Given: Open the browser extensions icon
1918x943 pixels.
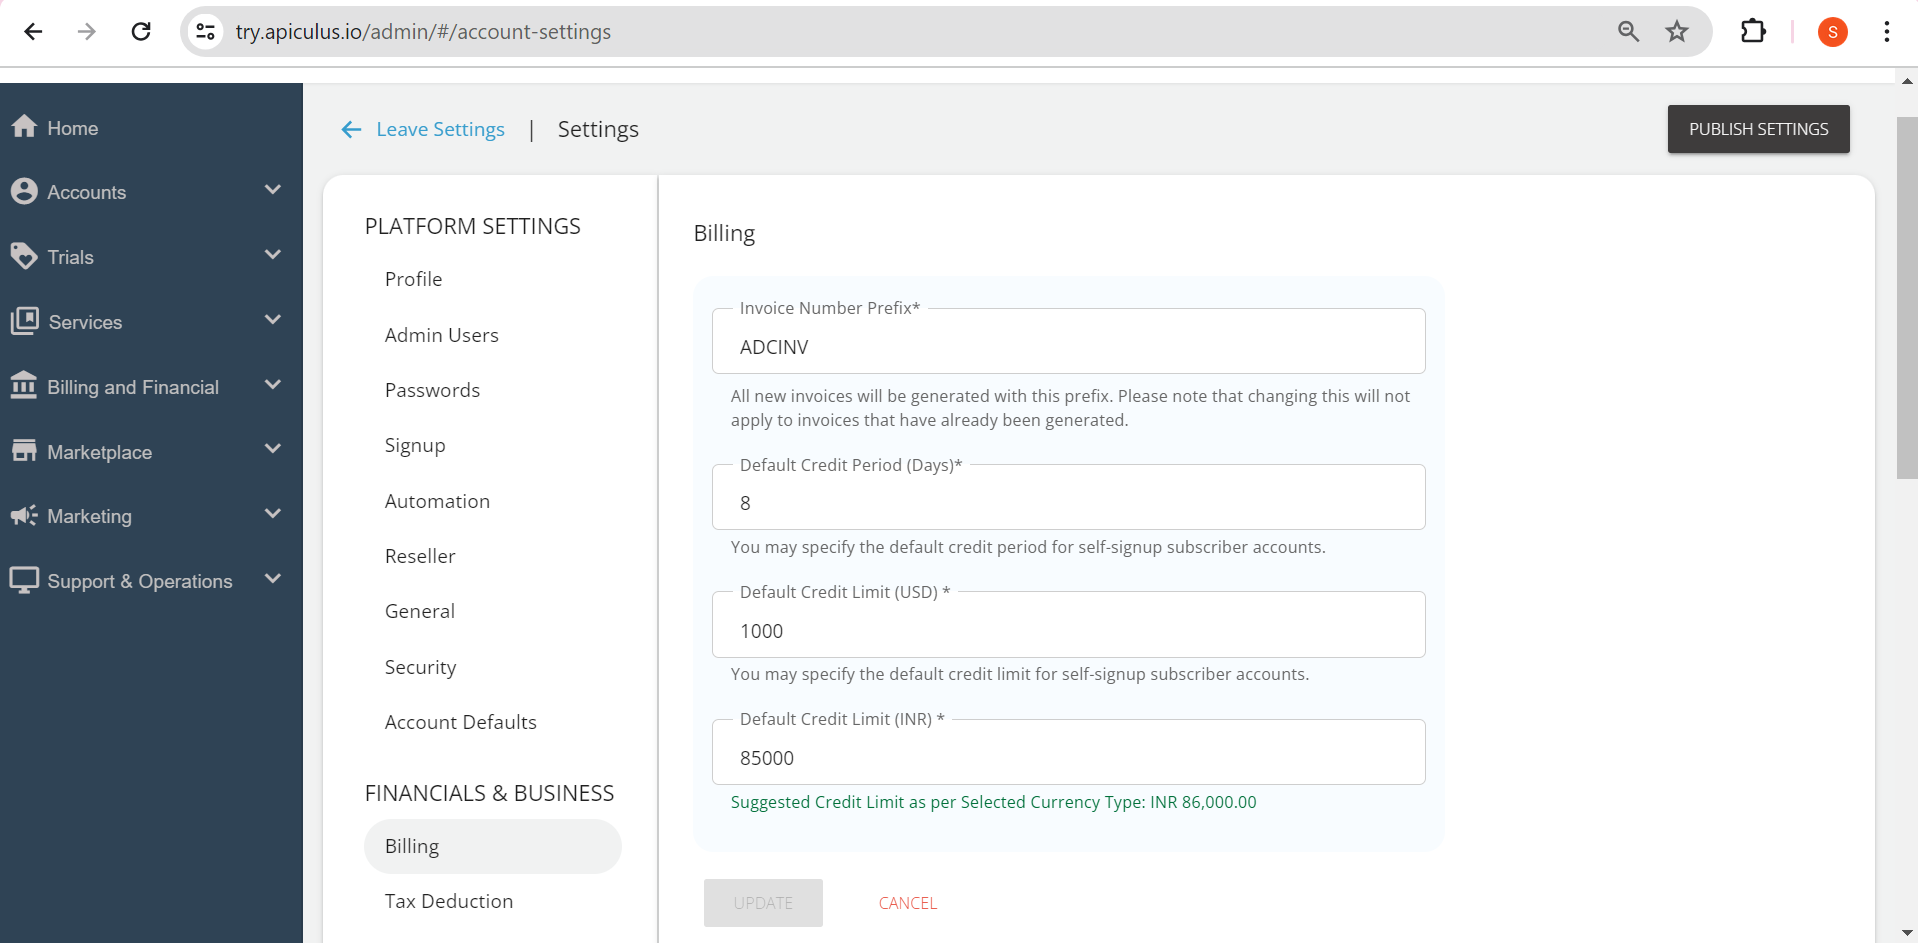Looking at the screenshot, I should coord(1755,31).
